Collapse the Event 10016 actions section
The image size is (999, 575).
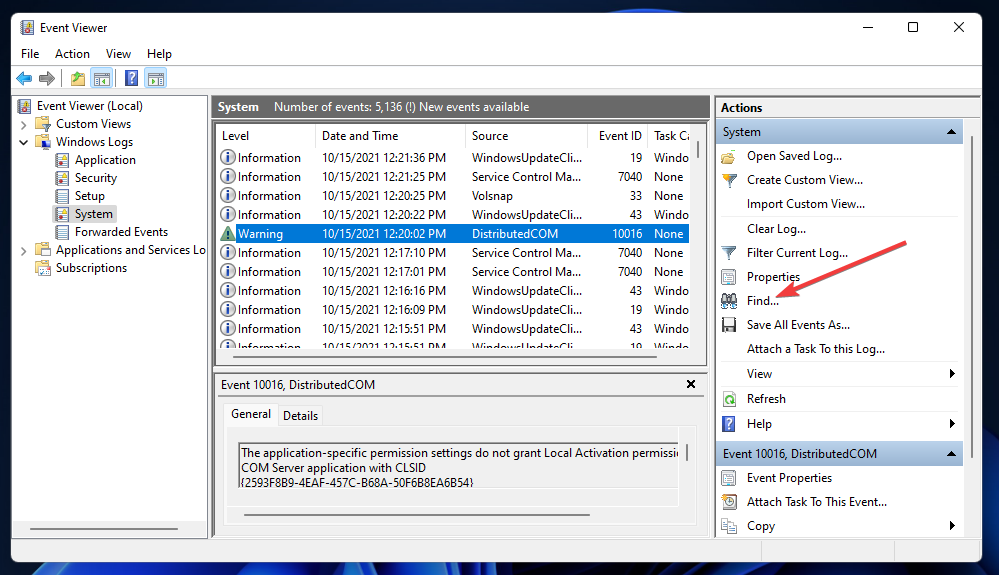[x=951, y=454]
